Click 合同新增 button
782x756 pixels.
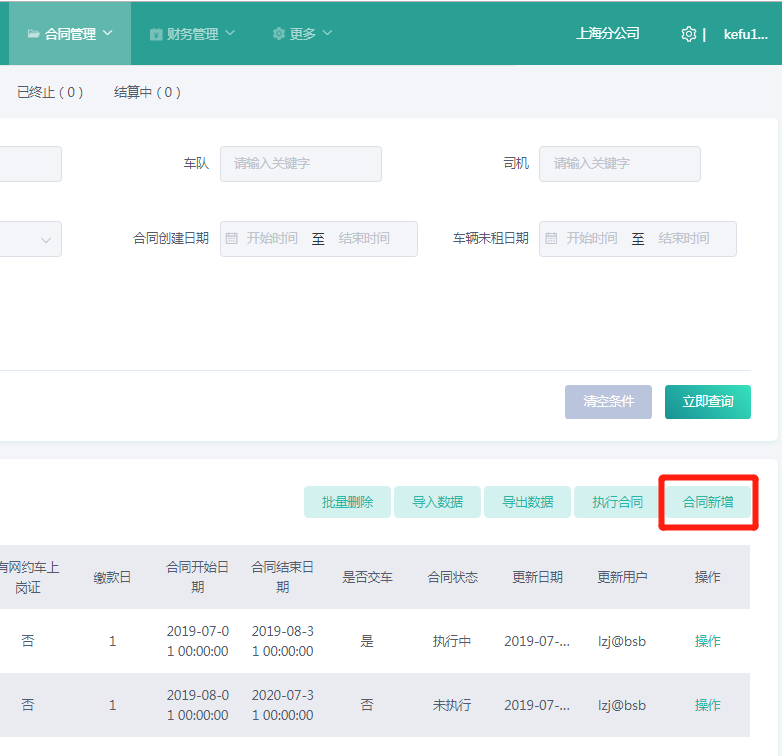click(707, 502)
